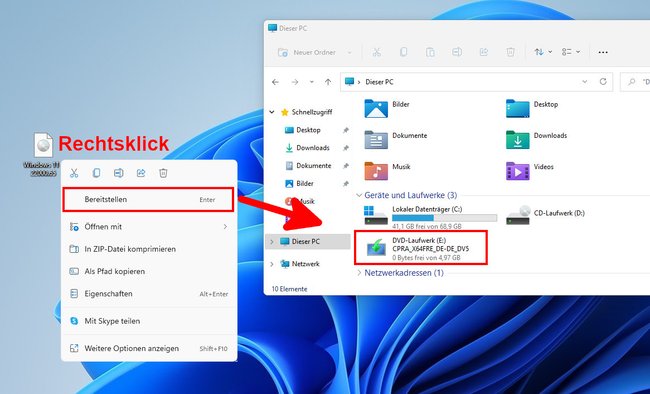Open the View layout options dropdown

point(571,52)
